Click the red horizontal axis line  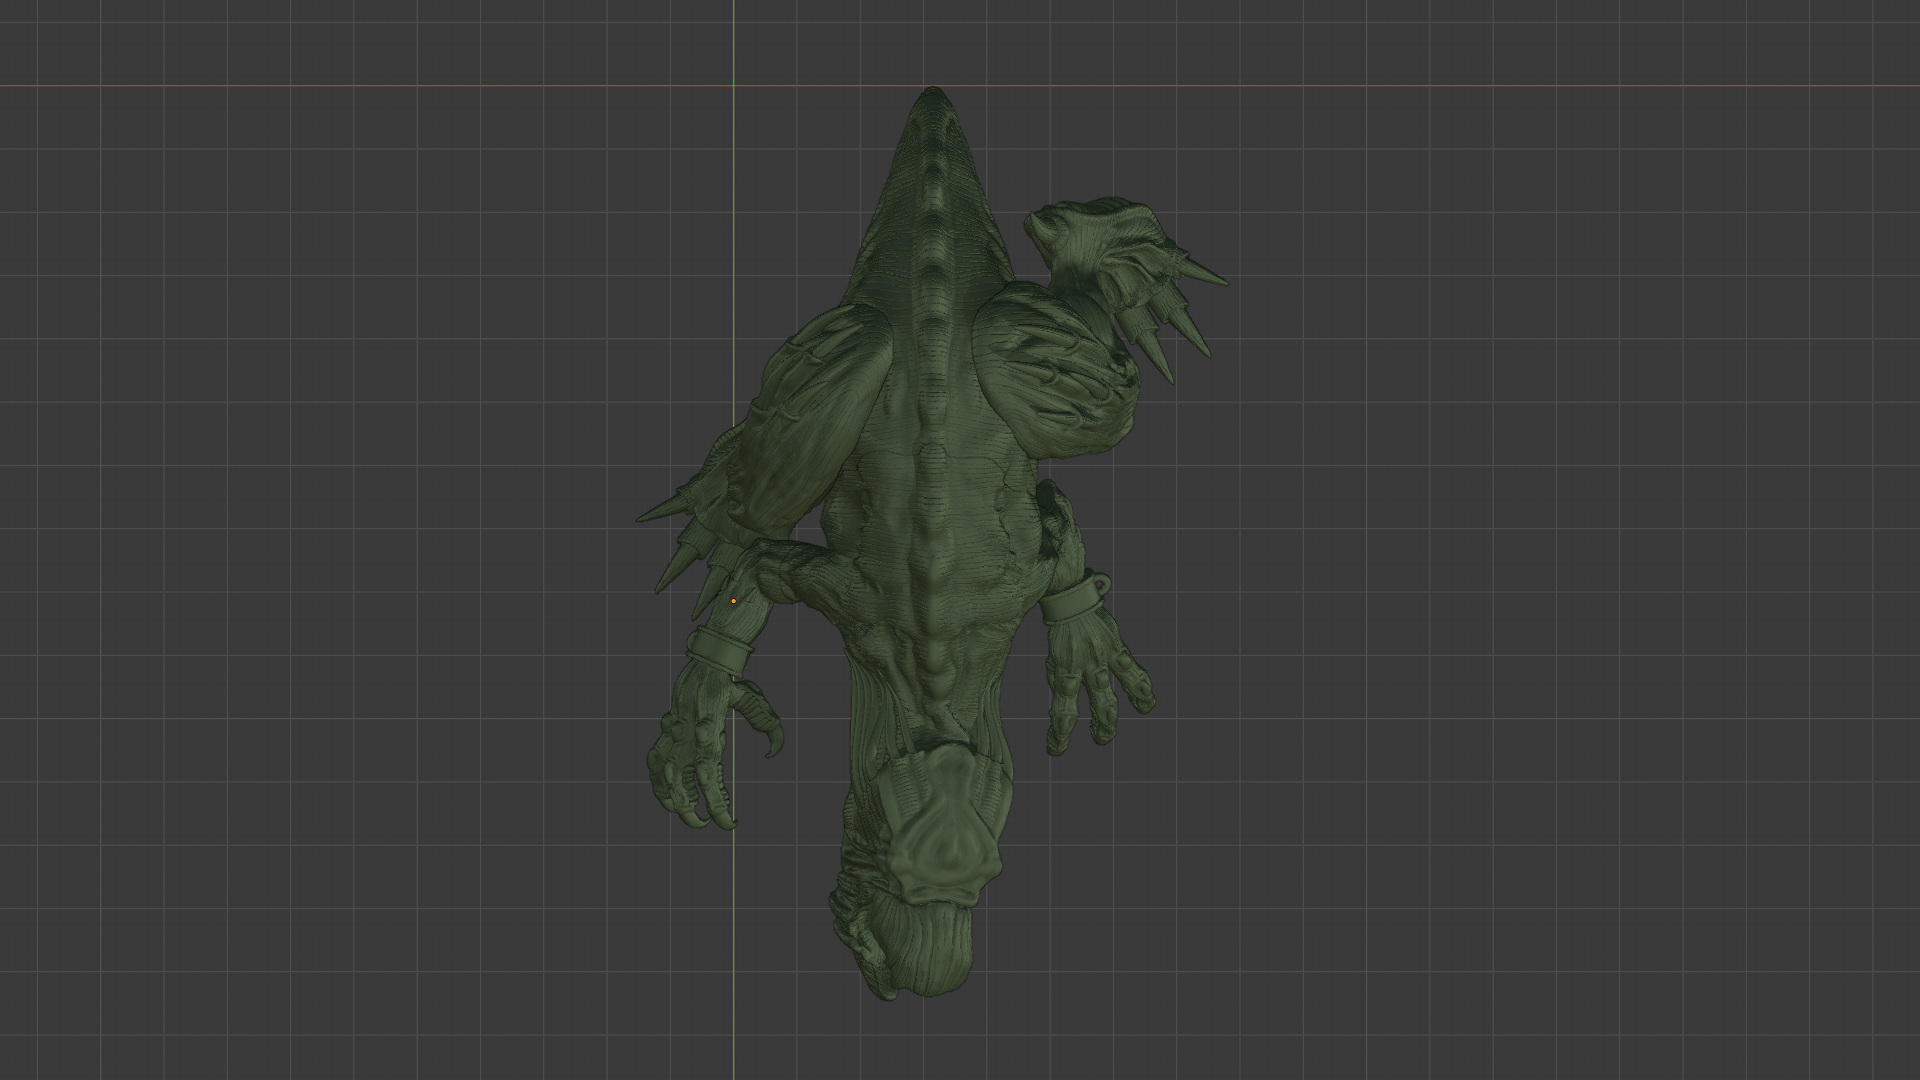400,86
